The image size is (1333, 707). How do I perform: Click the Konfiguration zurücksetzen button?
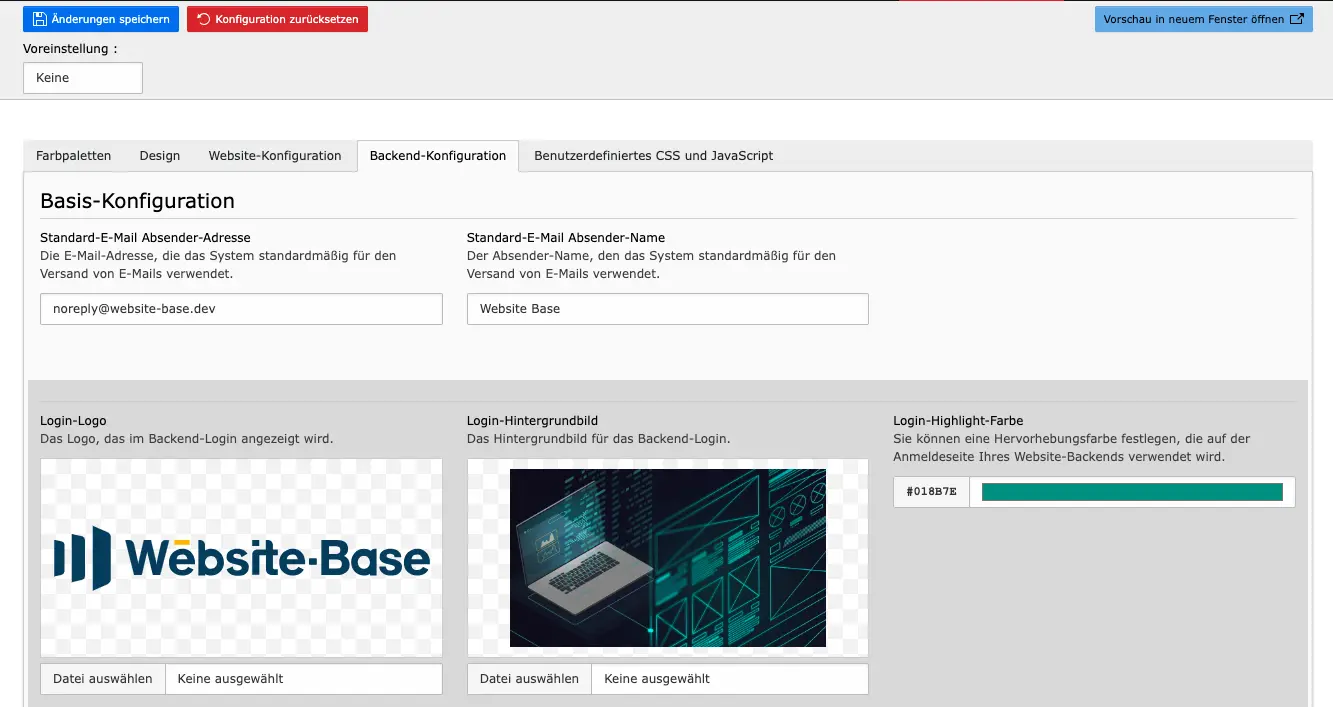click(277, 18)
